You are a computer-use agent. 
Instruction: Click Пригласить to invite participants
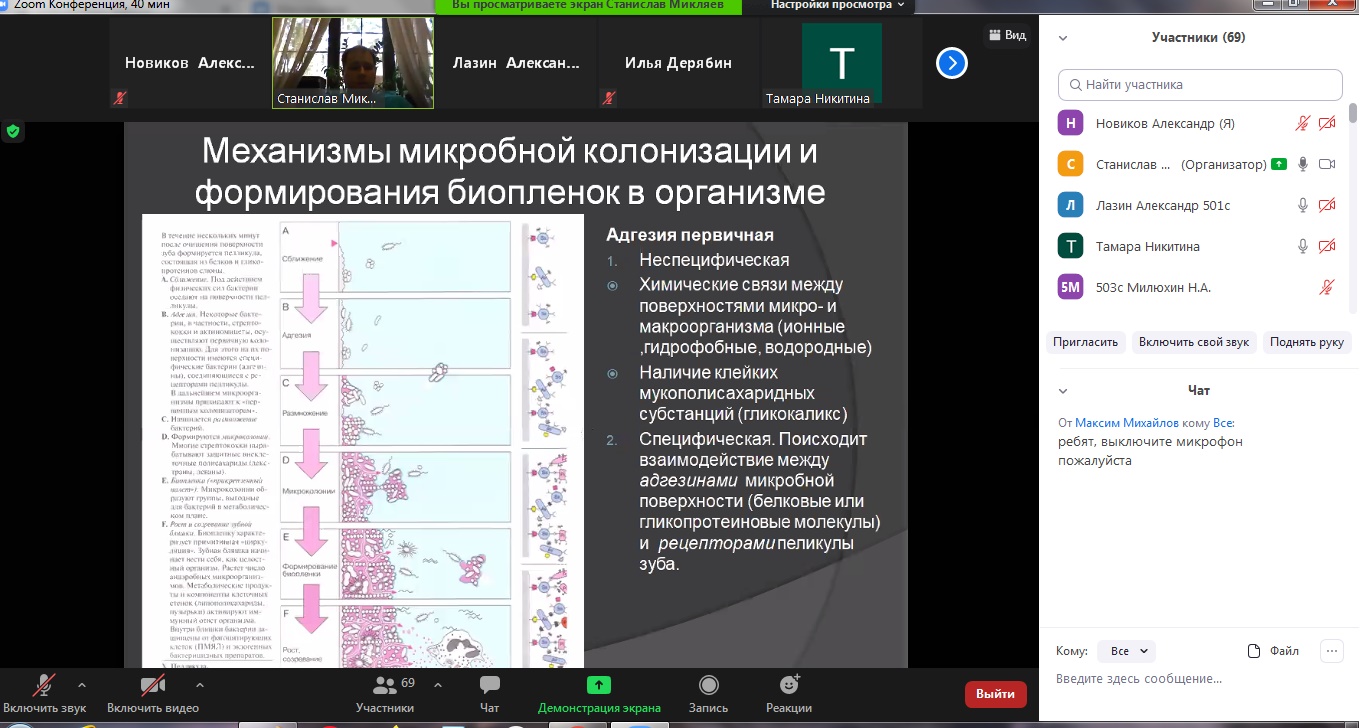pos(1085,342)
